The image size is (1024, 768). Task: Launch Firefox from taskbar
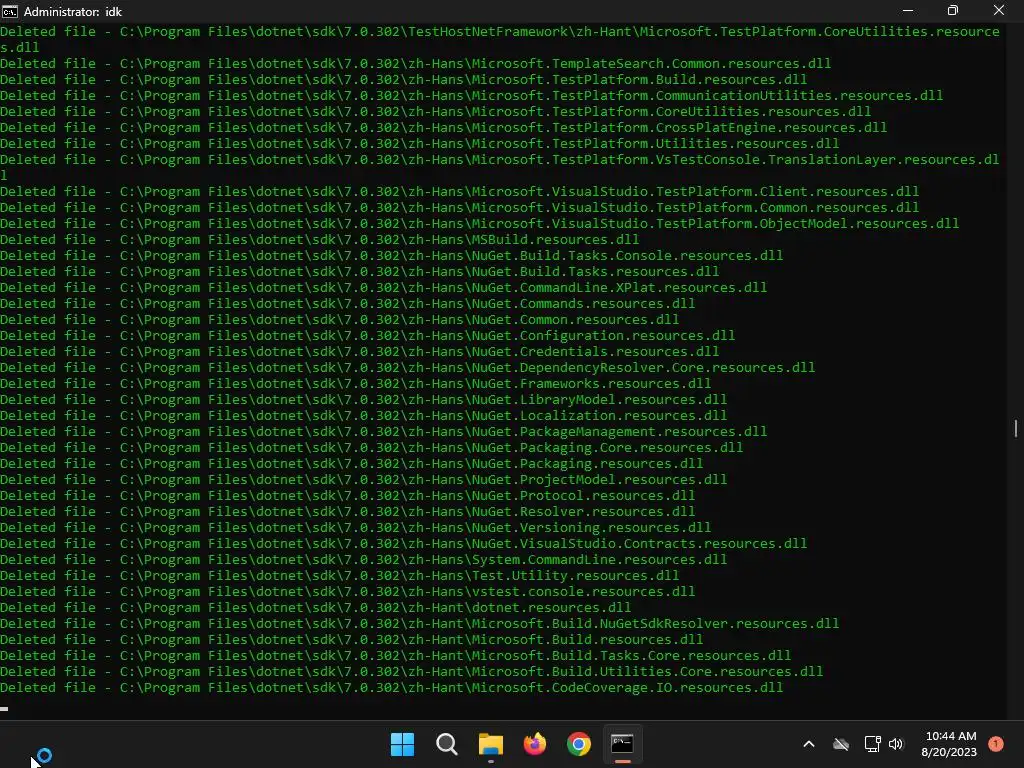tap(535, 744)
